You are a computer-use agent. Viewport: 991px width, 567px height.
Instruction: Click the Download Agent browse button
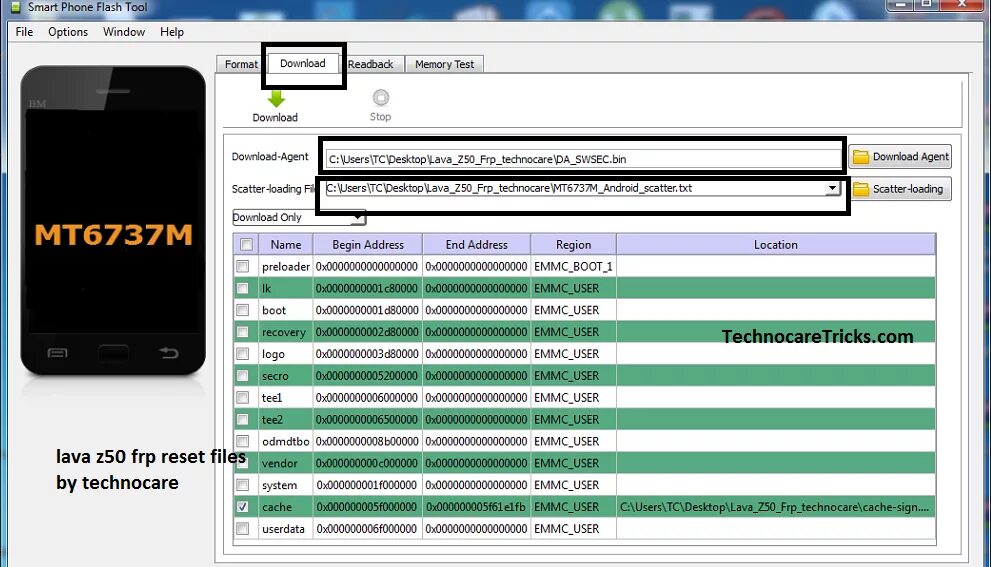point(901,157)
